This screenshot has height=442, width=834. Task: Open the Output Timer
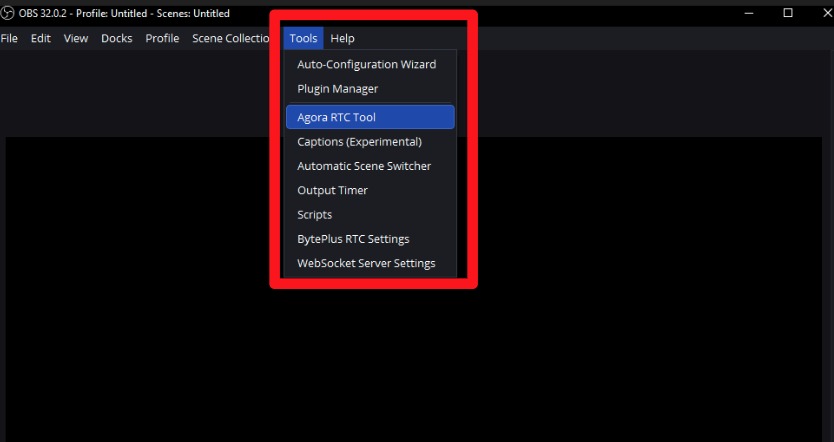[370, 190]
